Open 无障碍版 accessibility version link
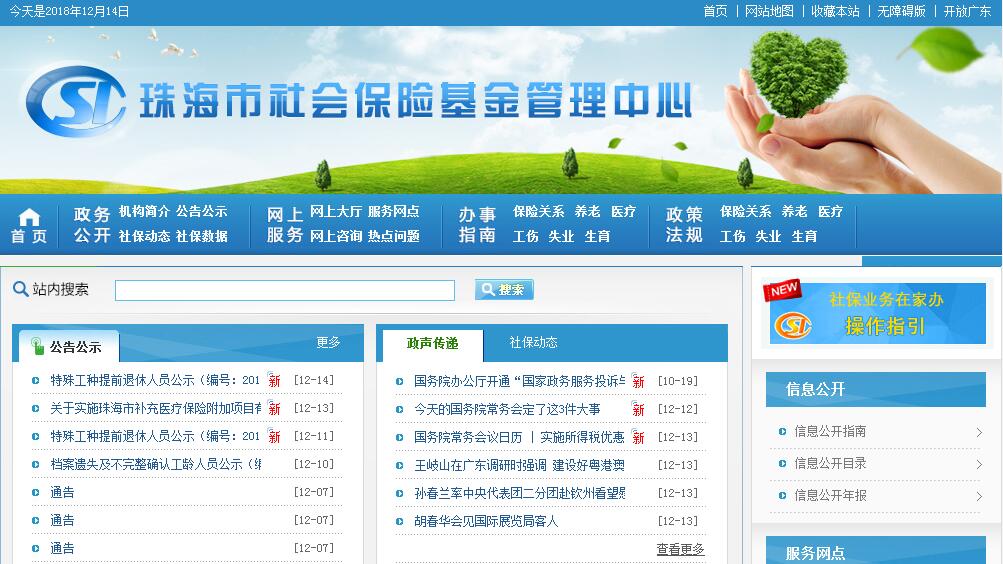The width and height of the screenshot is (1003, 564). 901,11
